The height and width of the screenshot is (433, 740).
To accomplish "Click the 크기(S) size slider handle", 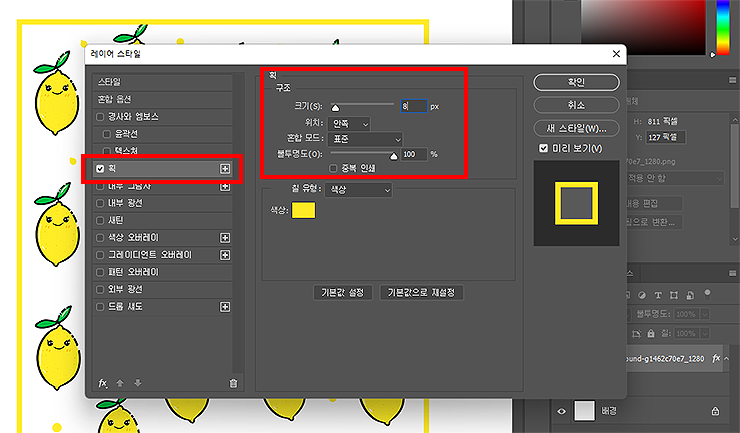I will 335,108.
